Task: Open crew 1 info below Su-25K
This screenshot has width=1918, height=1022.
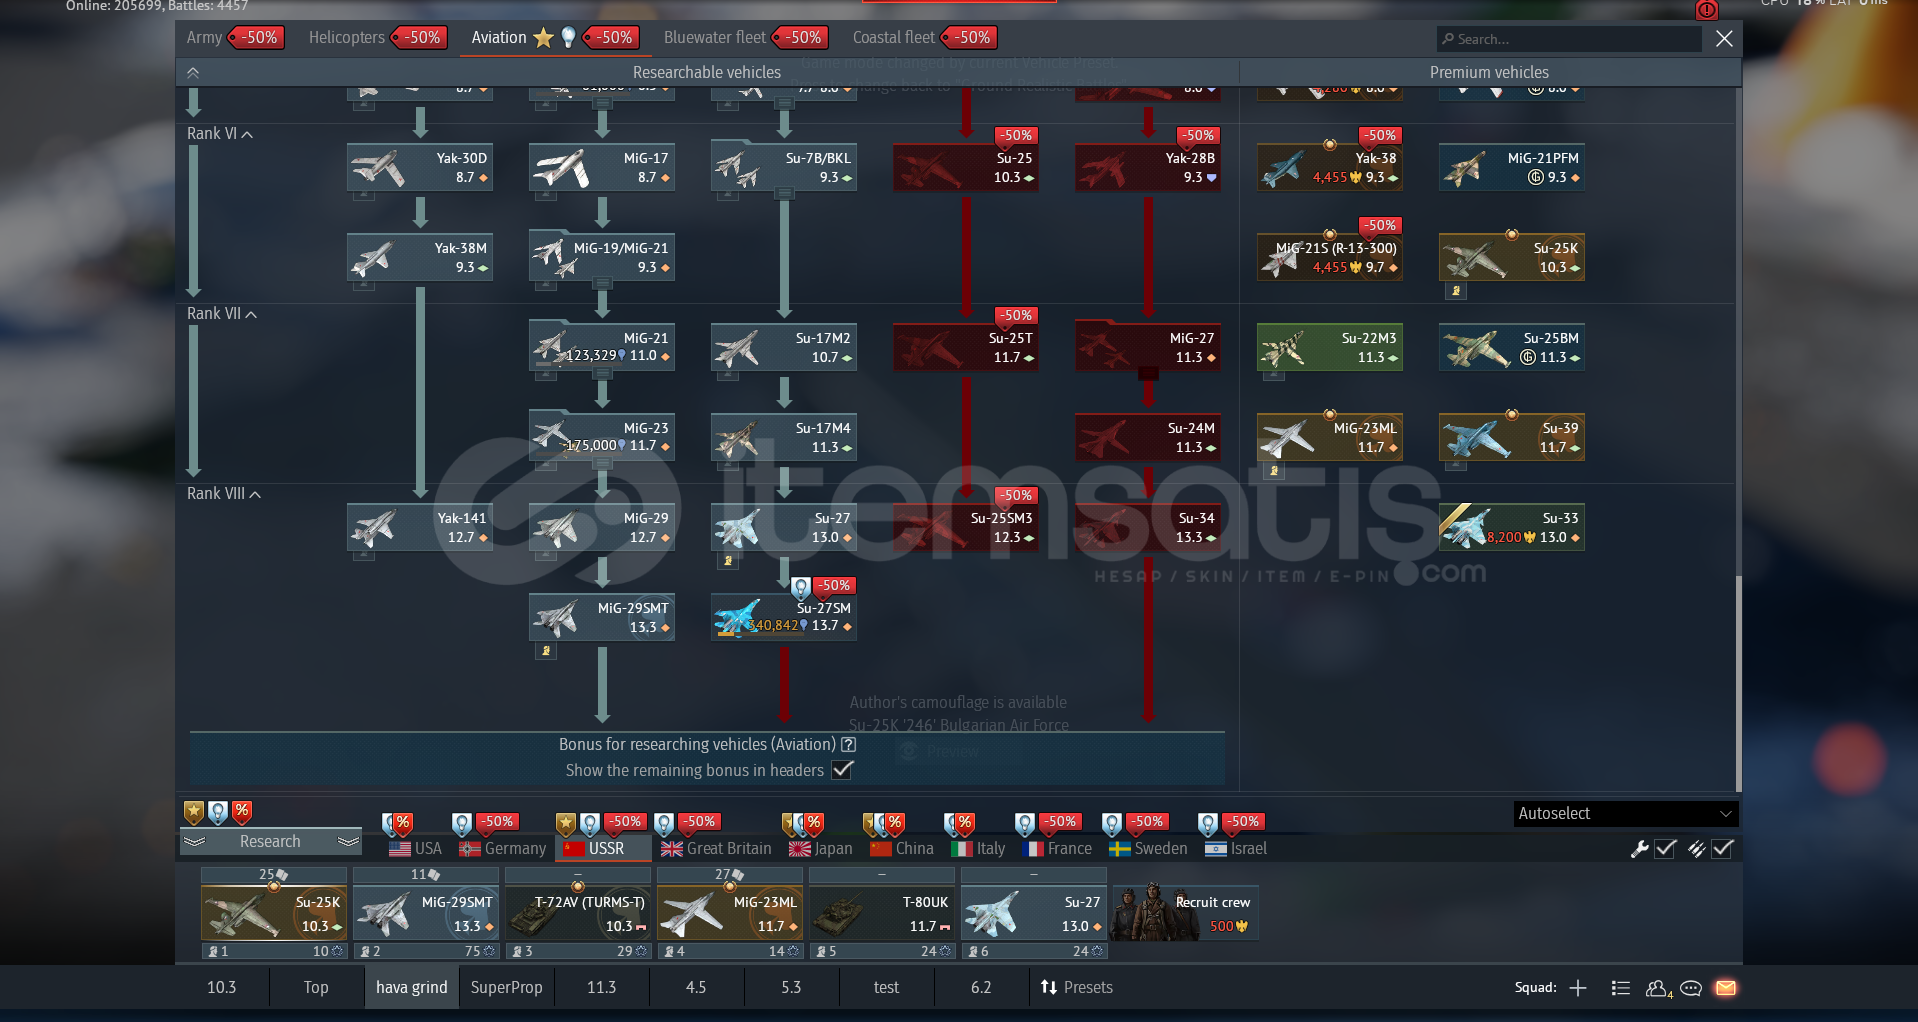Action: (x=274, y=951)
